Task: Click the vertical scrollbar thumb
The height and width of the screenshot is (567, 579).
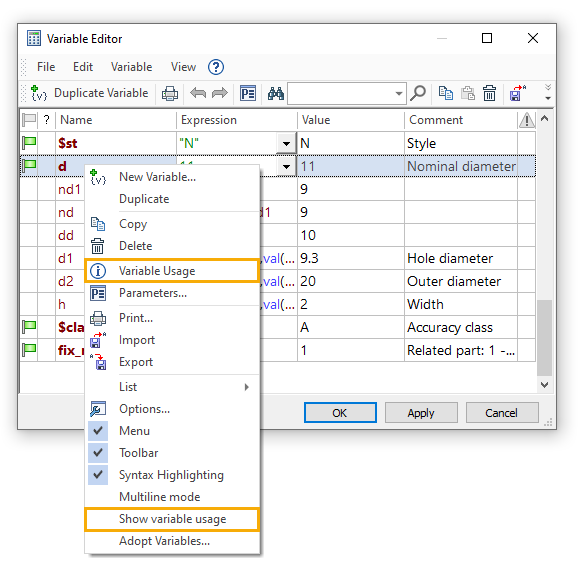Action: 544,338
